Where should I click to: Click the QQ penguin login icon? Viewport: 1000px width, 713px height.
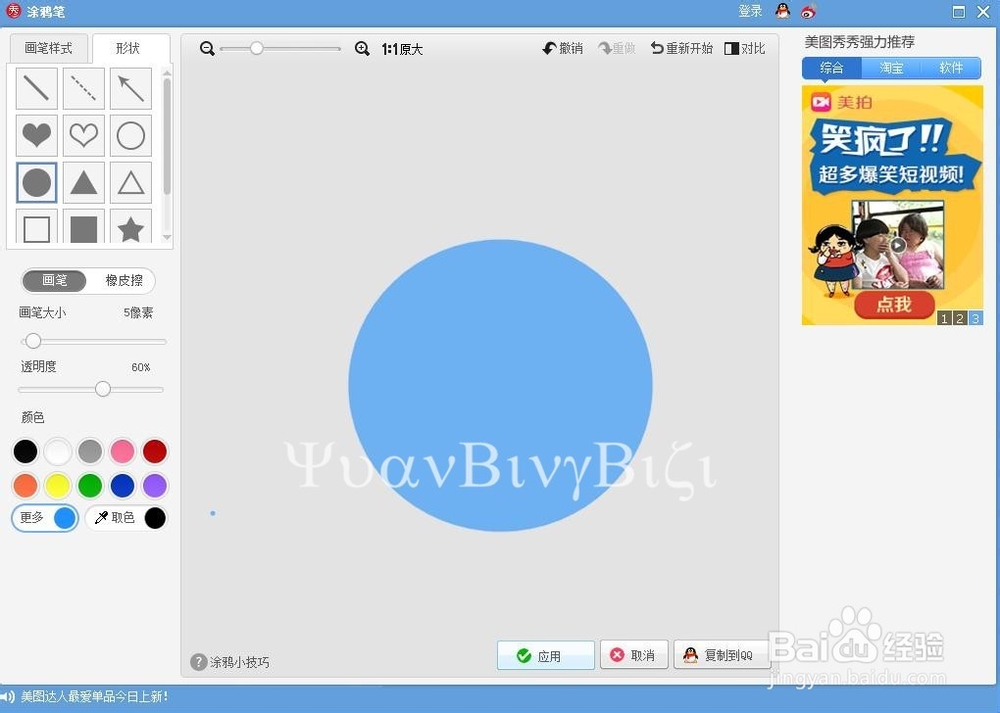point(783,11)
